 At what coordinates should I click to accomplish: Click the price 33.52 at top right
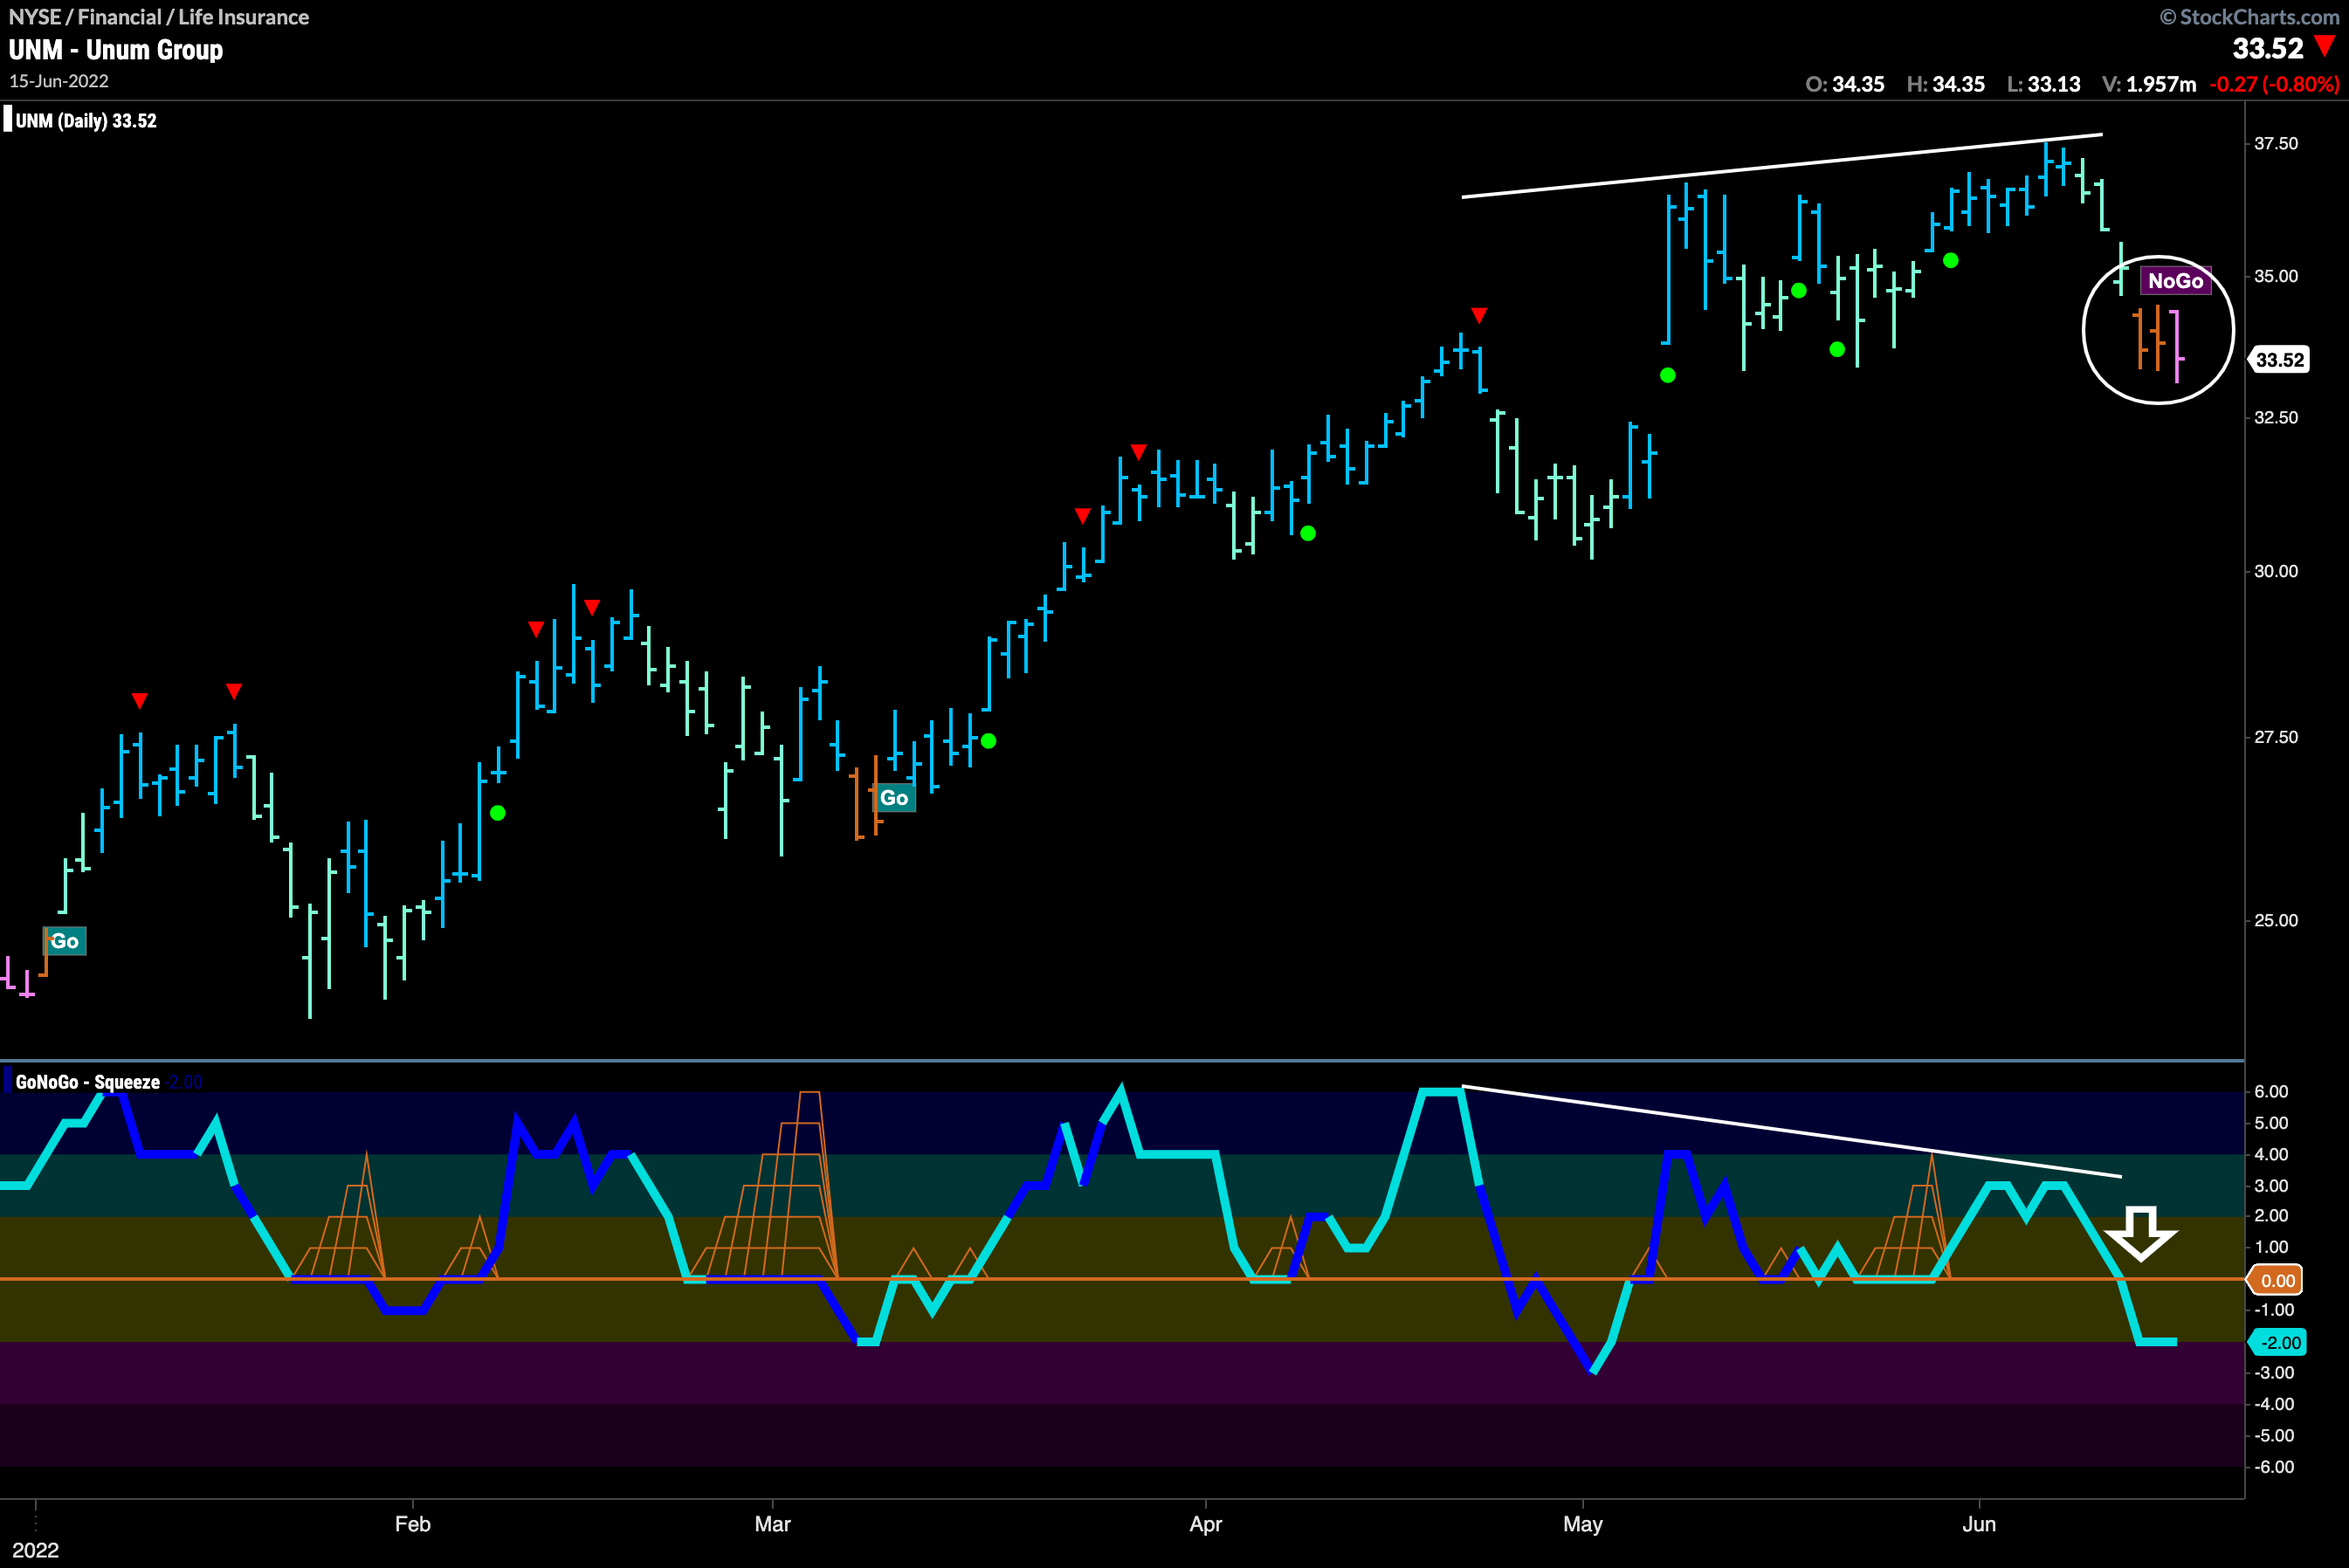pos(2267,48)
